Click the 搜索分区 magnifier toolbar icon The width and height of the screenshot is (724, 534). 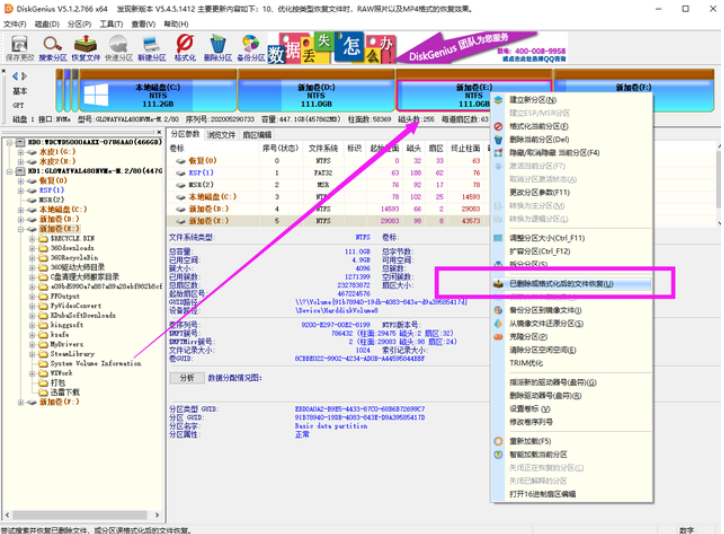[52, 46]
